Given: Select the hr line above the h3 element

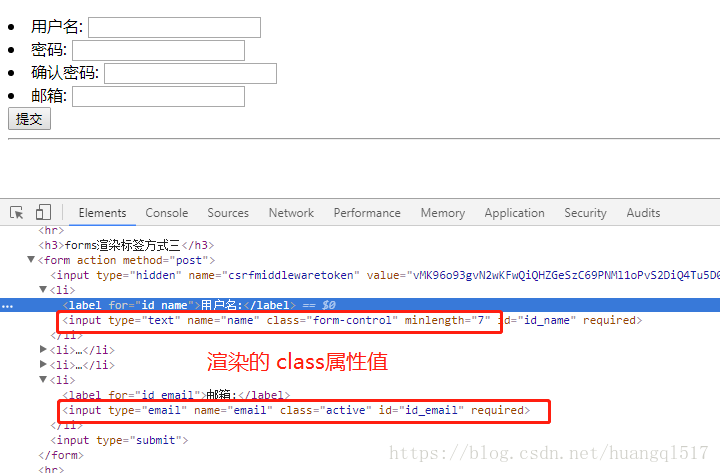Looking at the screenshot, I should pos(51,230).
